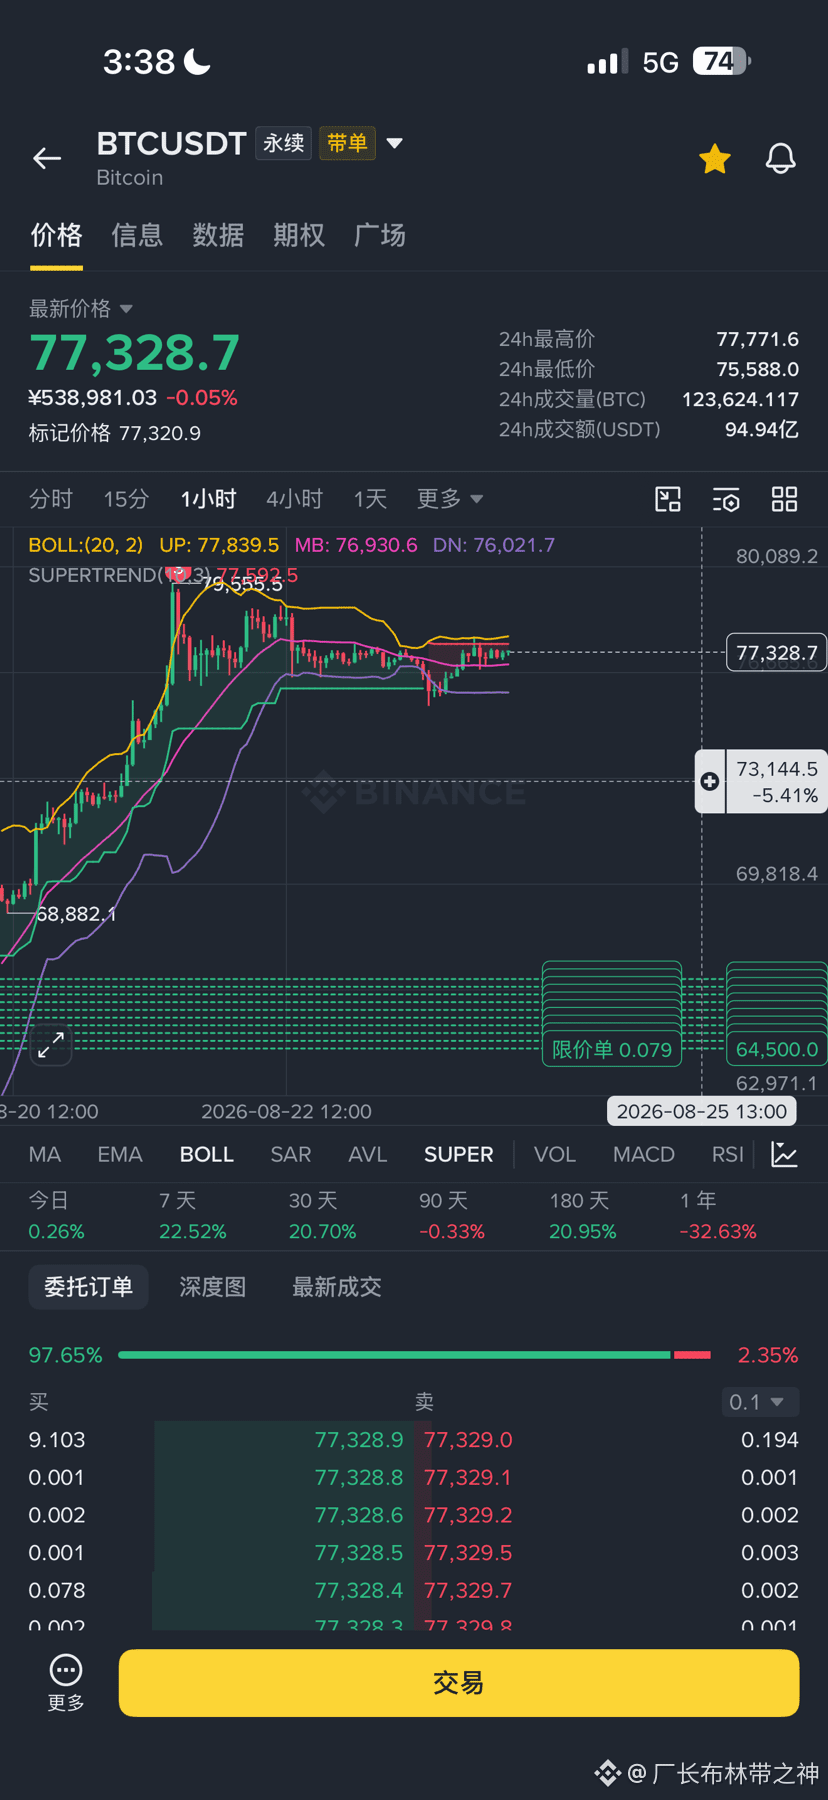Tap the 限价单 0.079 order label
The height and width of the screenshot is (1800, 828).
[612, 1050]
